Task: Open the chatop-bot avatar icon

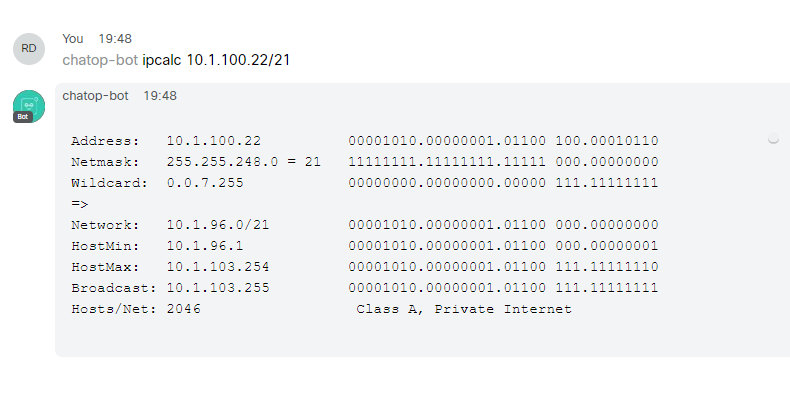Action: (29, 106)
